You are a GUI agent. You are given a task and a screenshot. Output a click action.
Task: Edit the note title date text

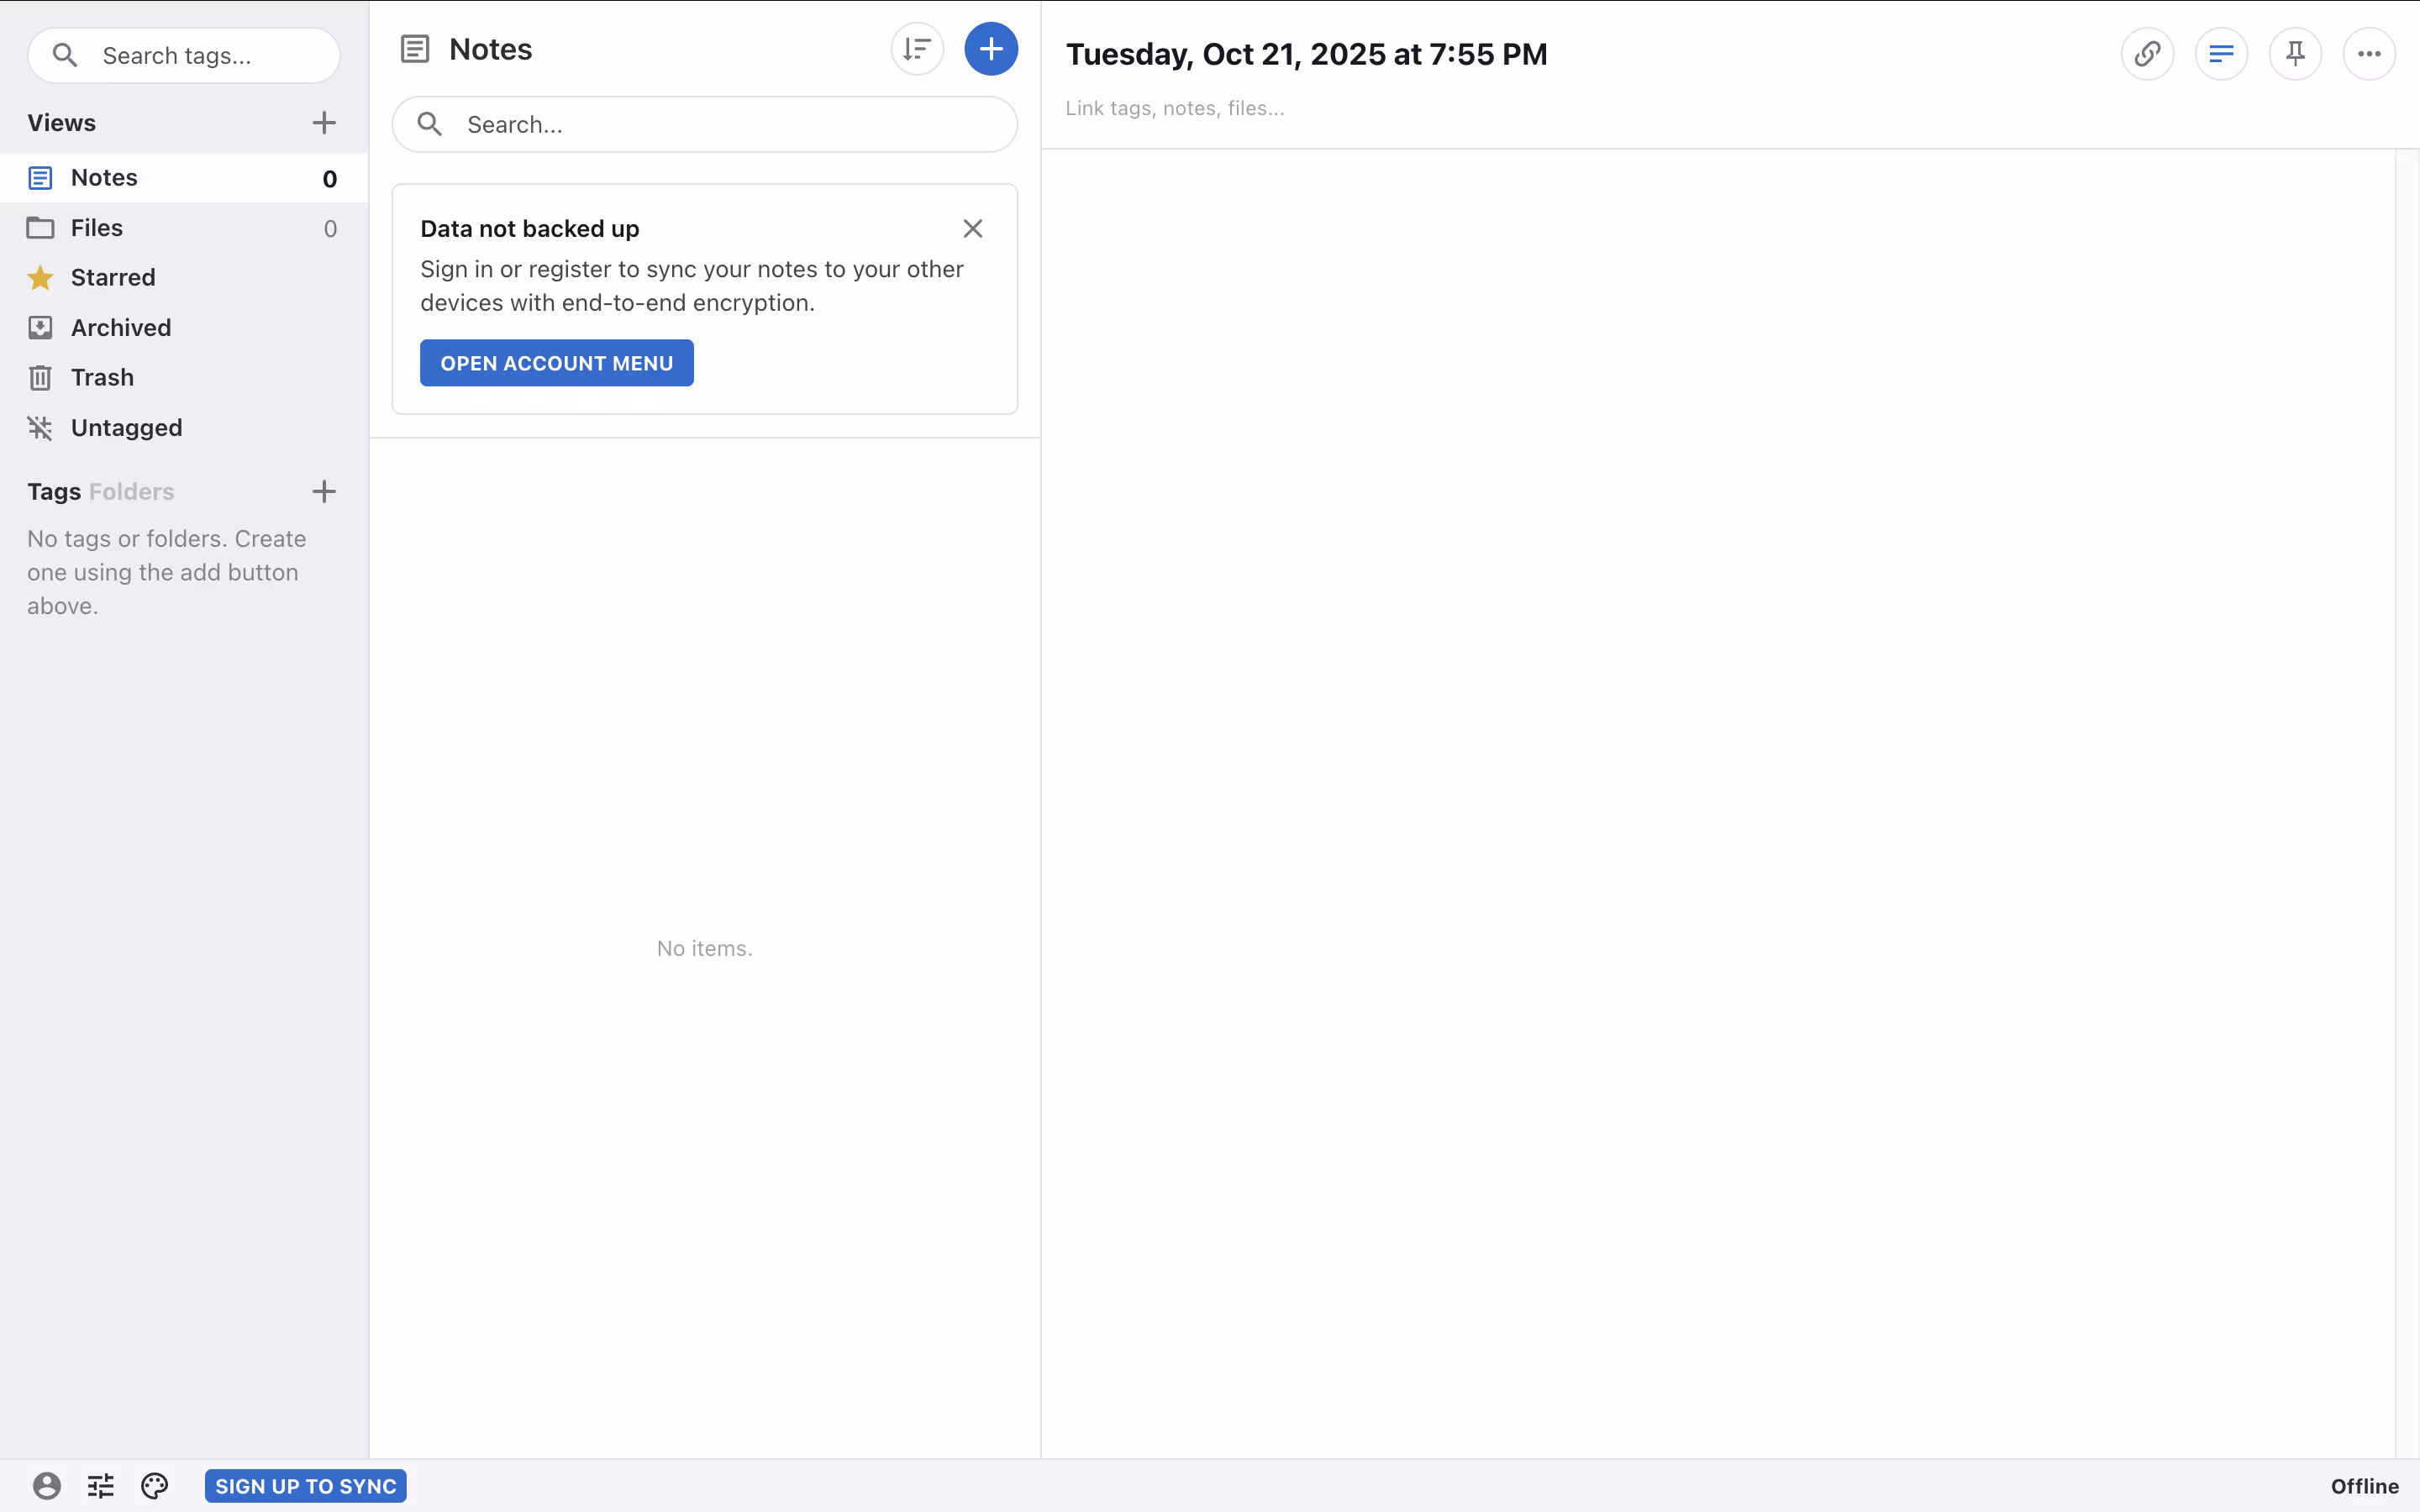pyautogui.click(x=1306, y=54)
